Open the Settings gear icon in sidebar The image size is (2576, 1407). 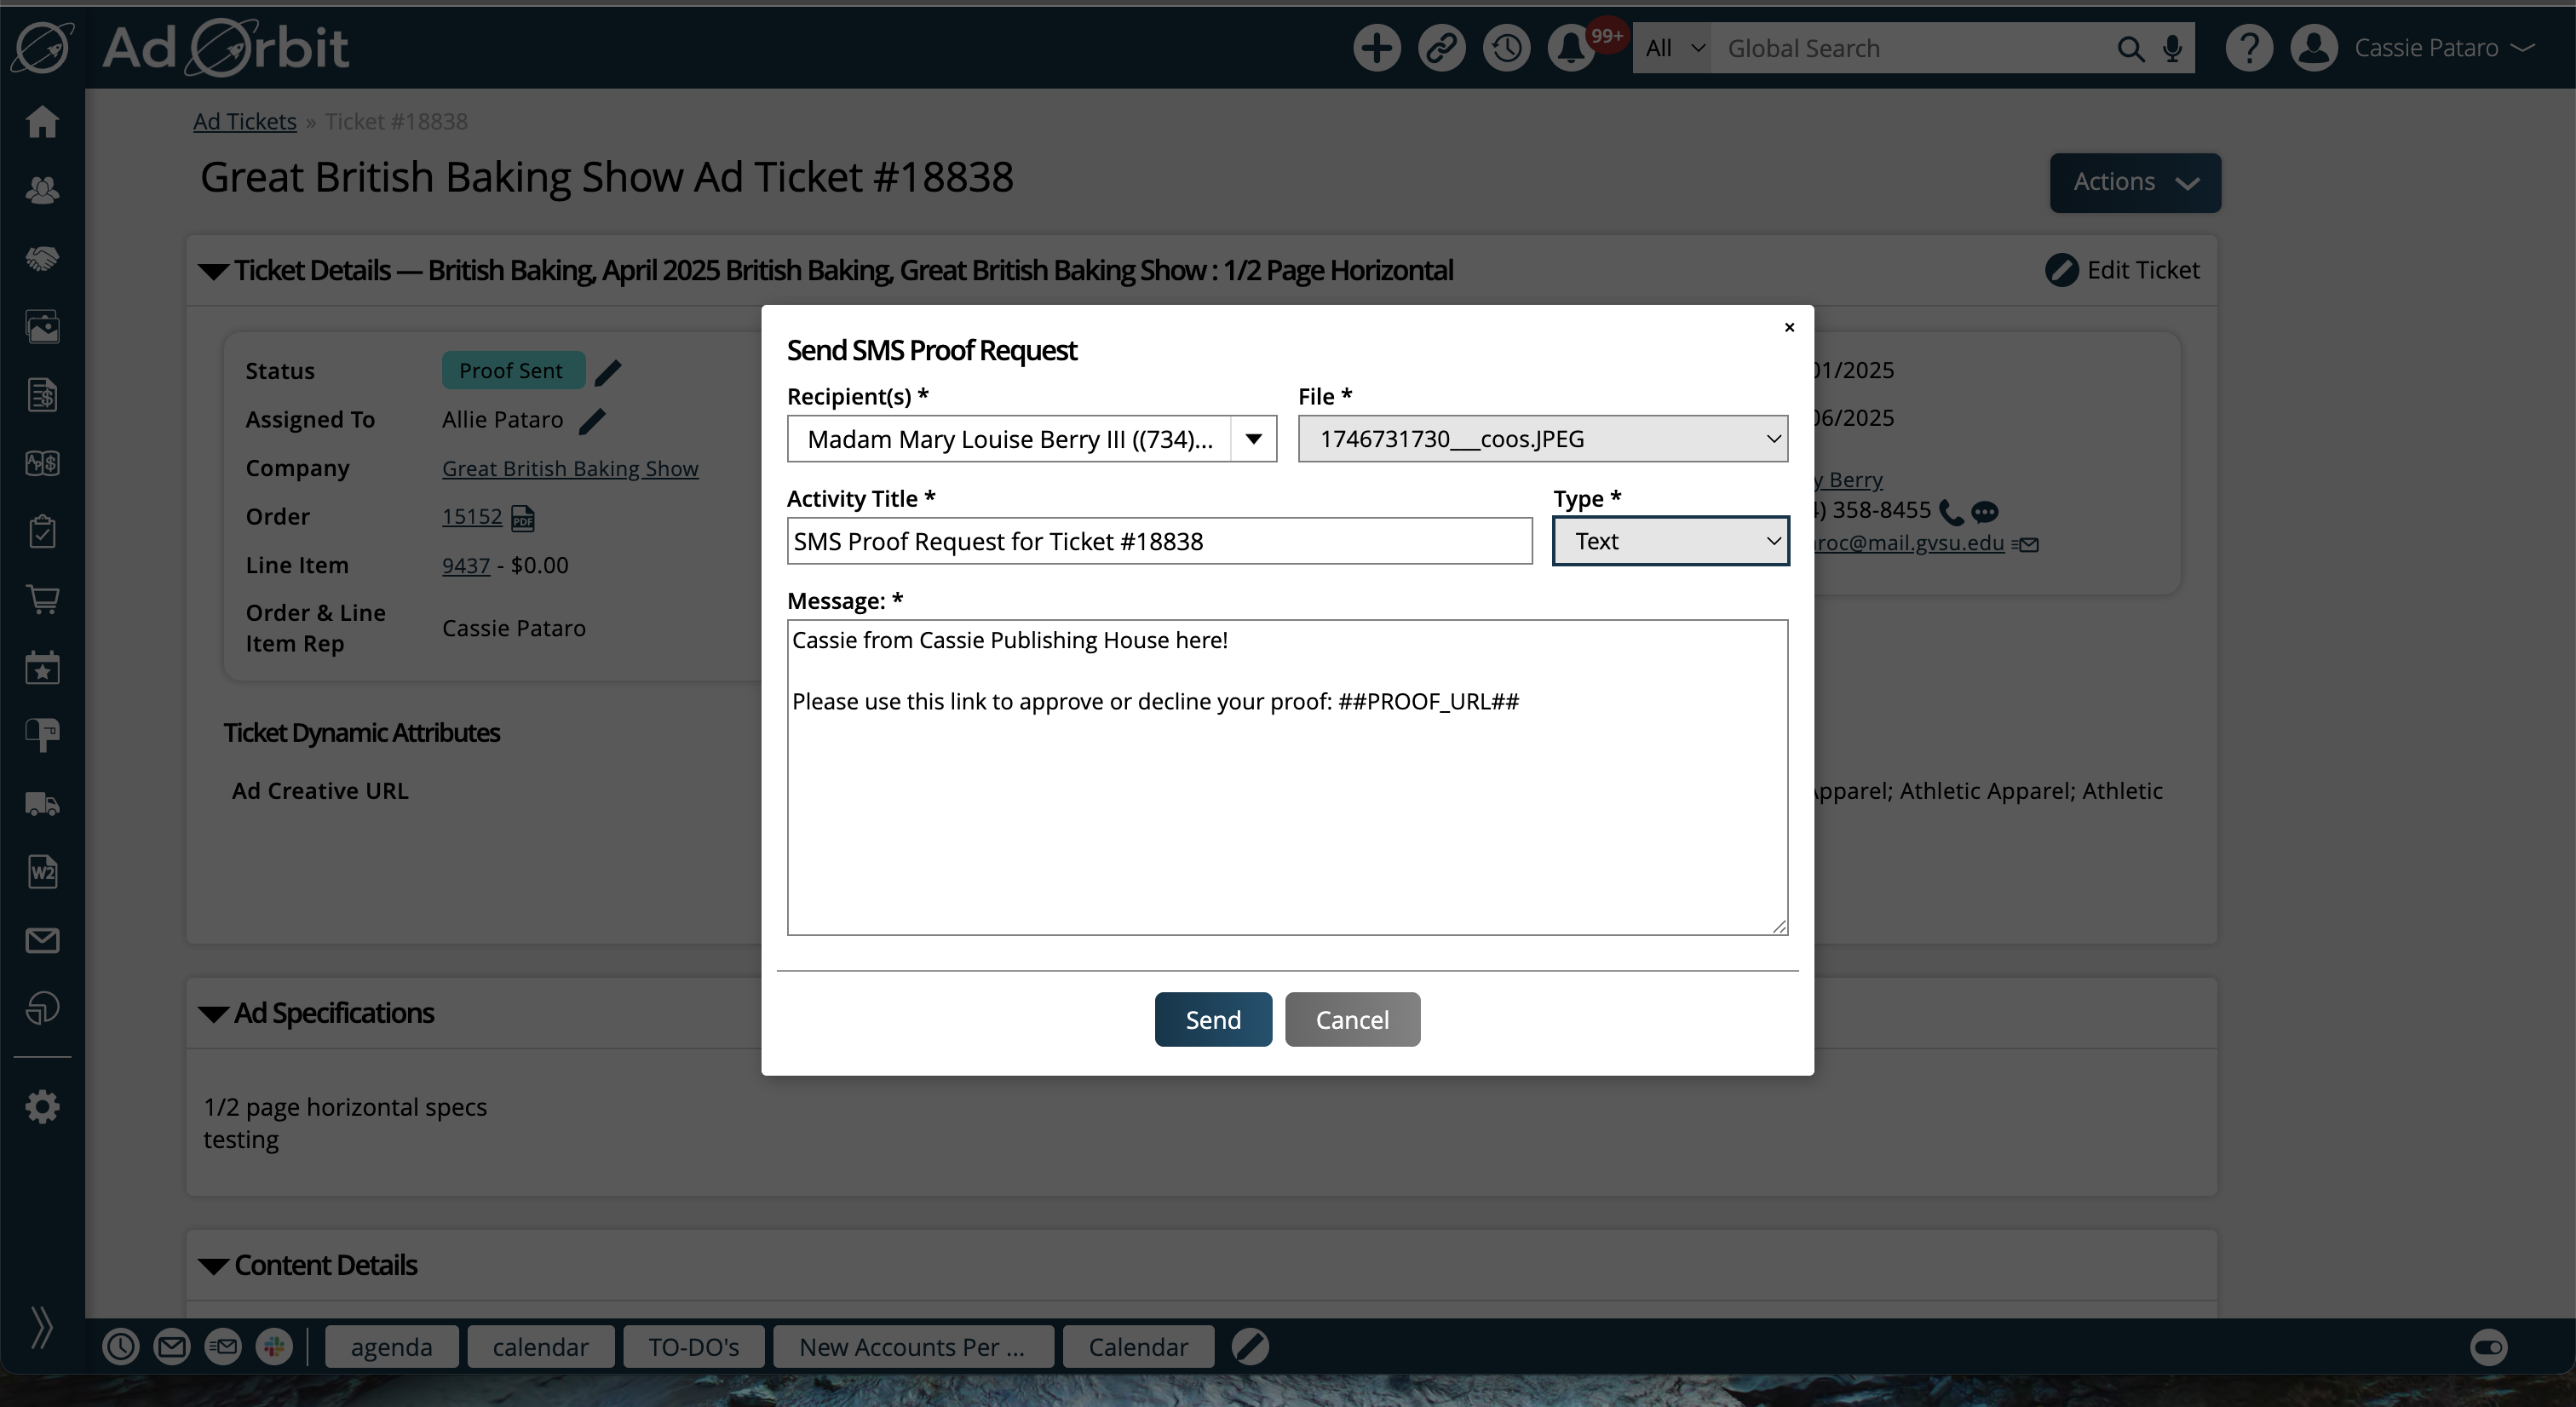pos(42,1107)
